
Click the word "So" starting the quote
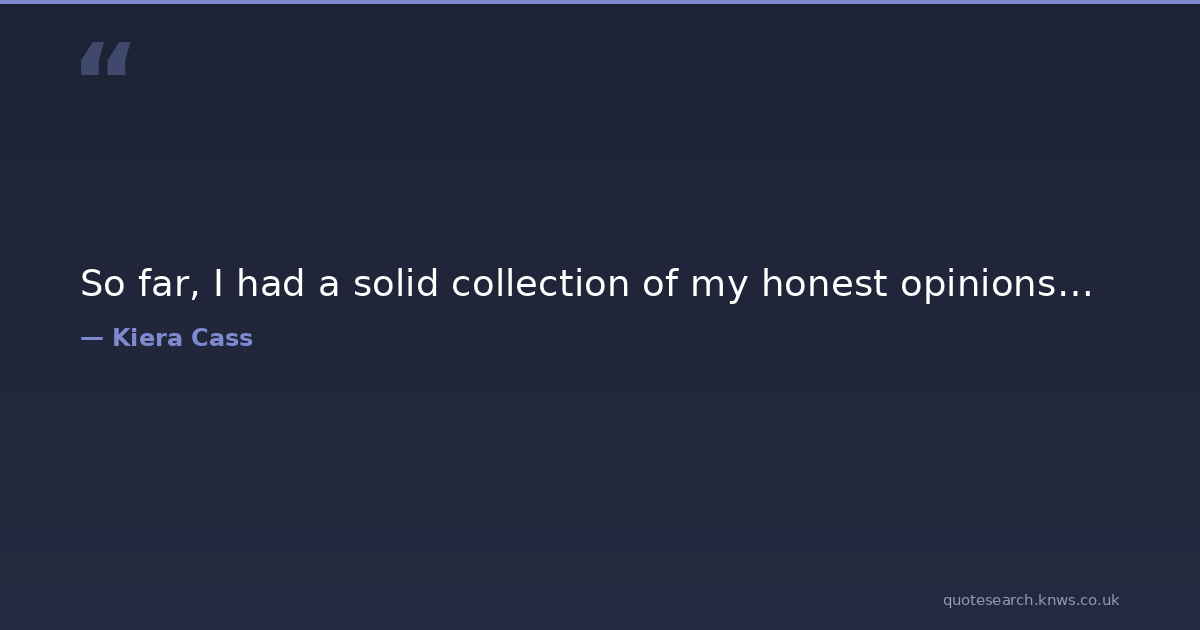tap(102, 284)
